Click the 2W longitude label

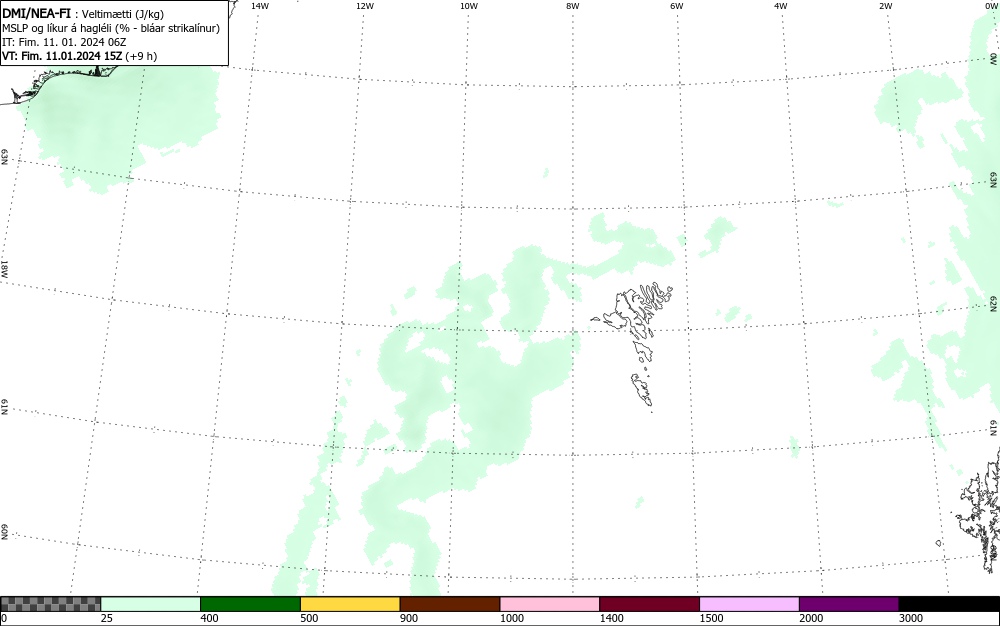click(885, 6)
